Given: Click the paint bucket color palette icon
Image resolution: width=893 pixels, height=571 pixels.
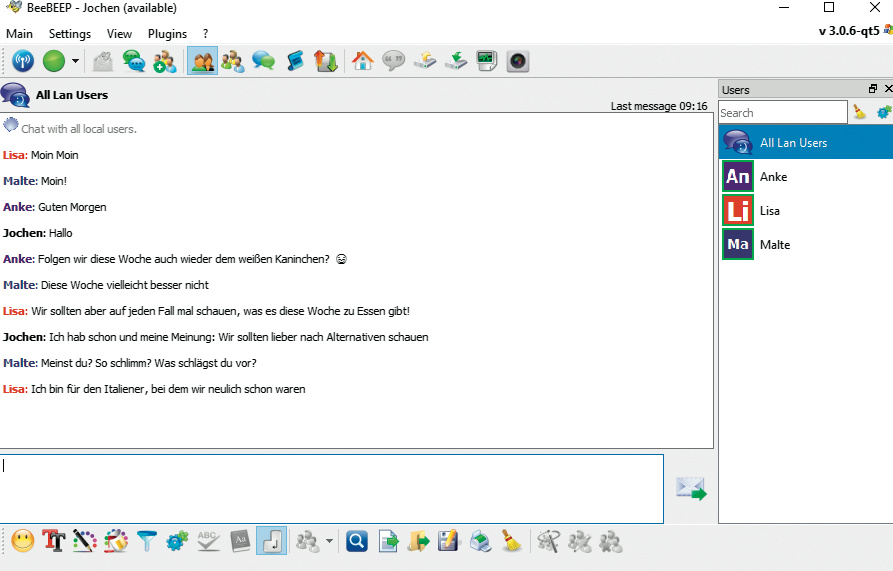Looking at the screenshot, I should [116, 541].
